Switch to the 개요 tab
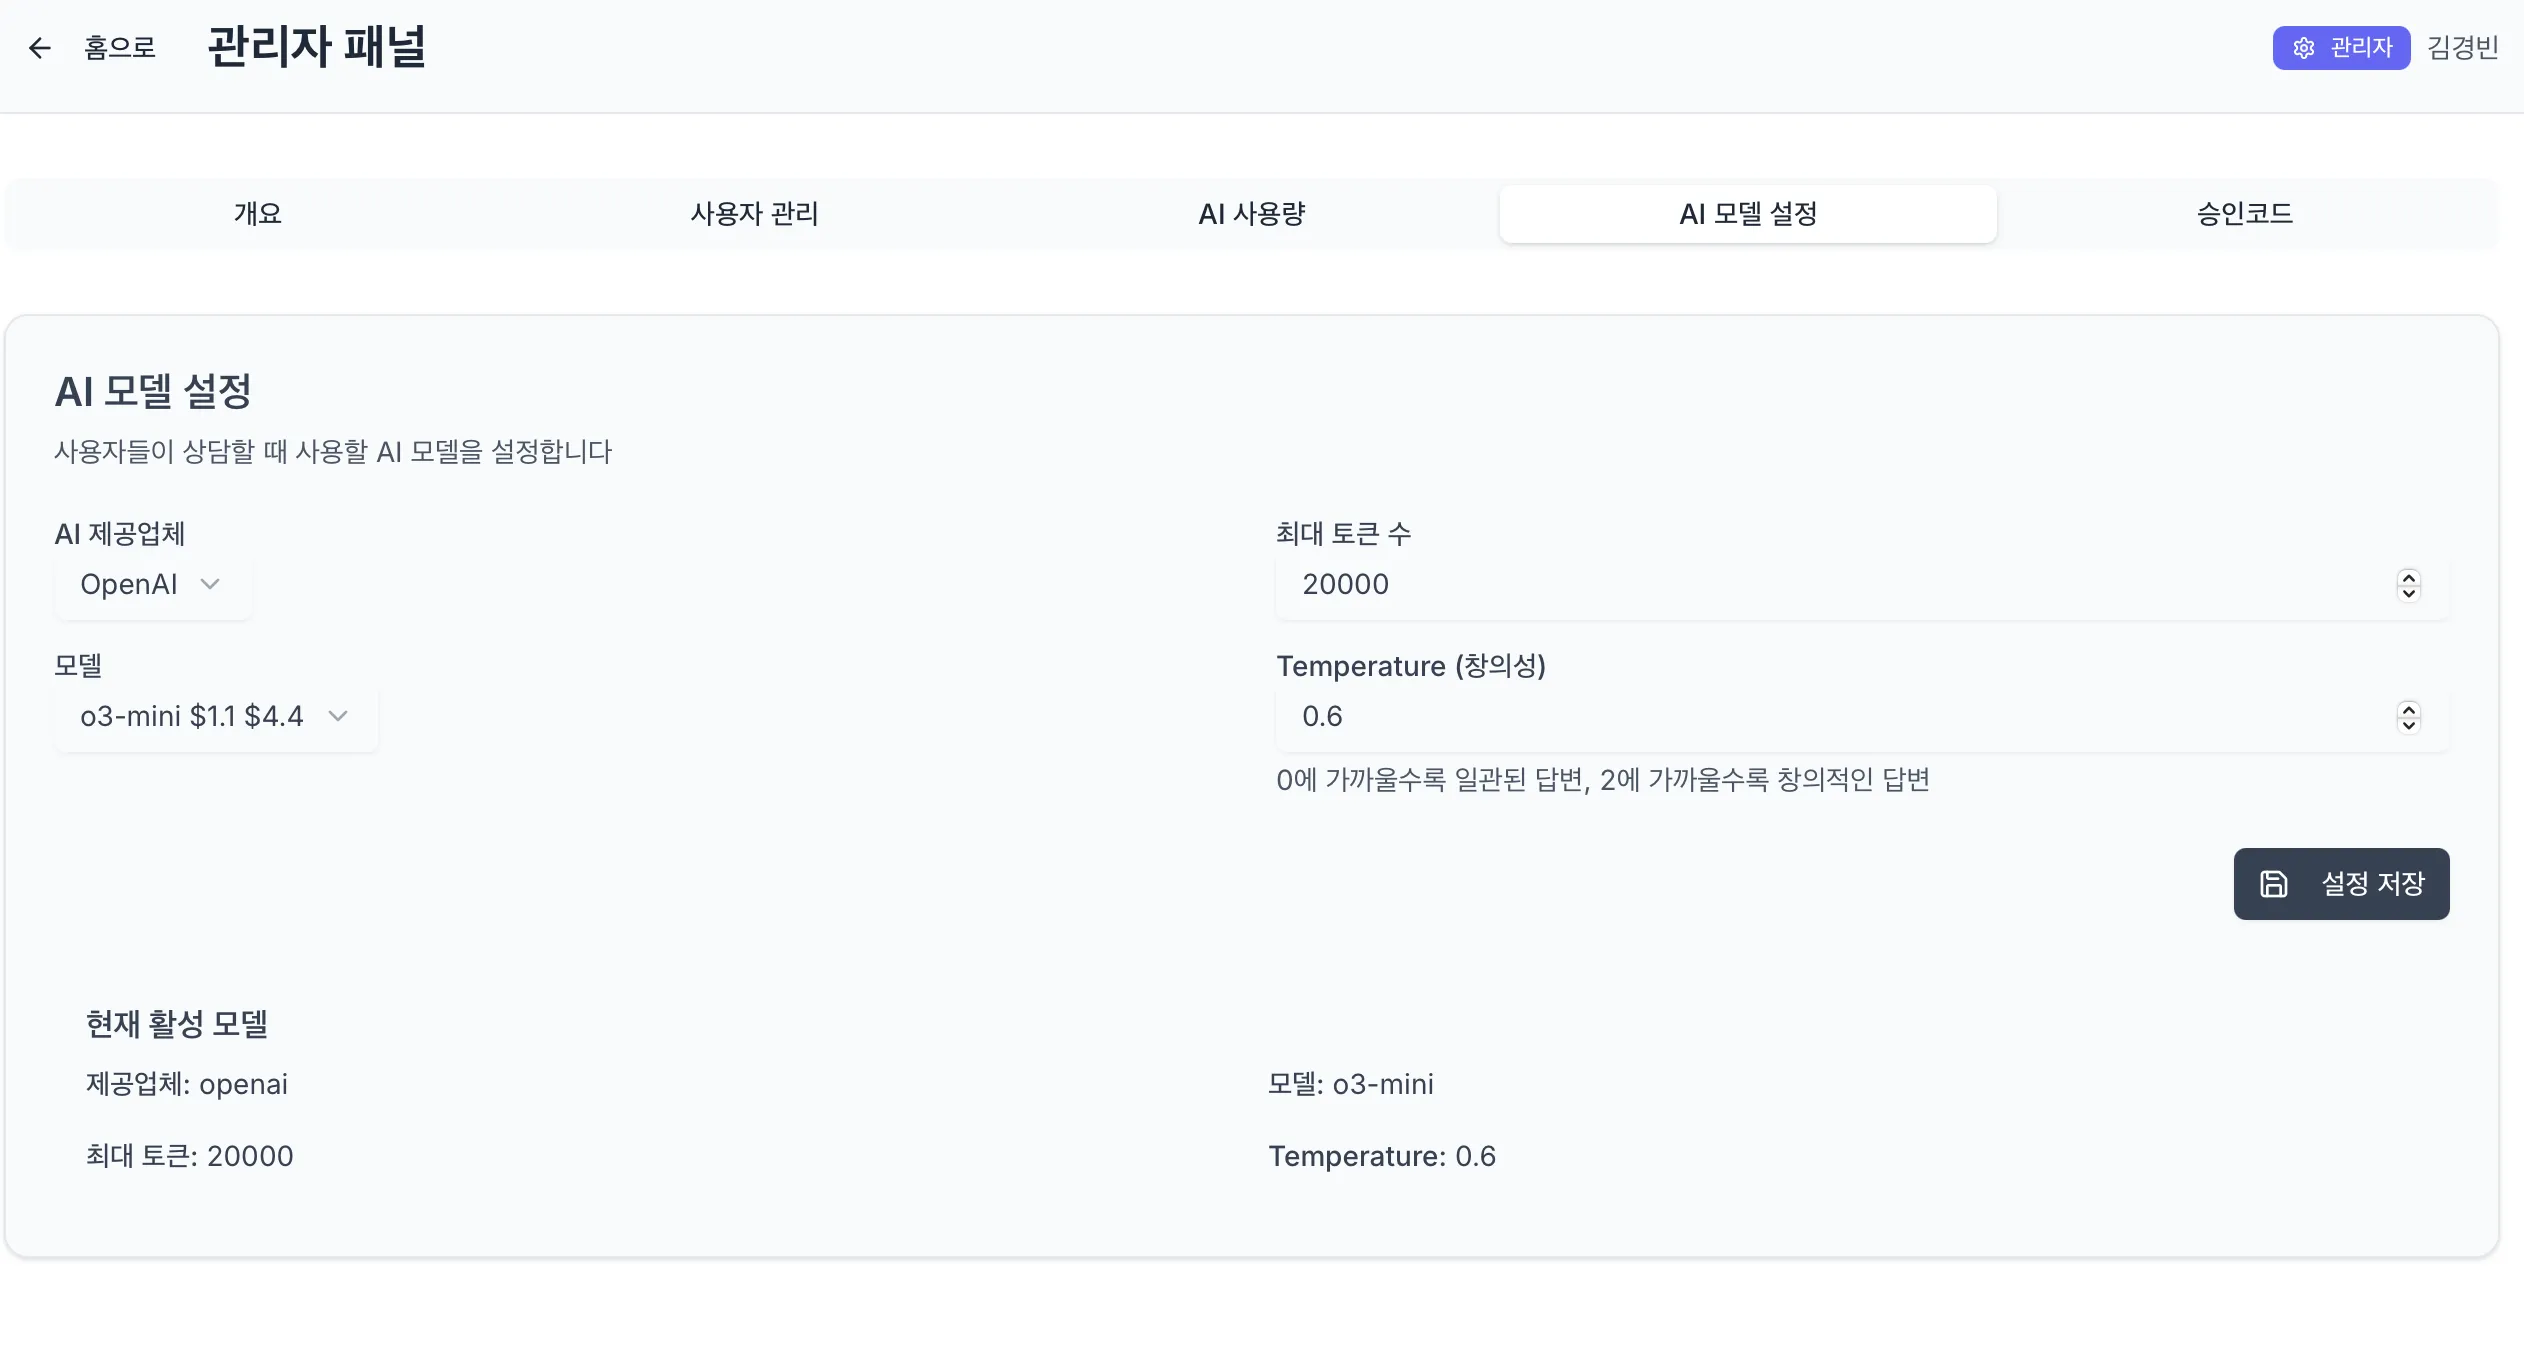Viewport: 2524px width, 1352px height. coord(257,214)
